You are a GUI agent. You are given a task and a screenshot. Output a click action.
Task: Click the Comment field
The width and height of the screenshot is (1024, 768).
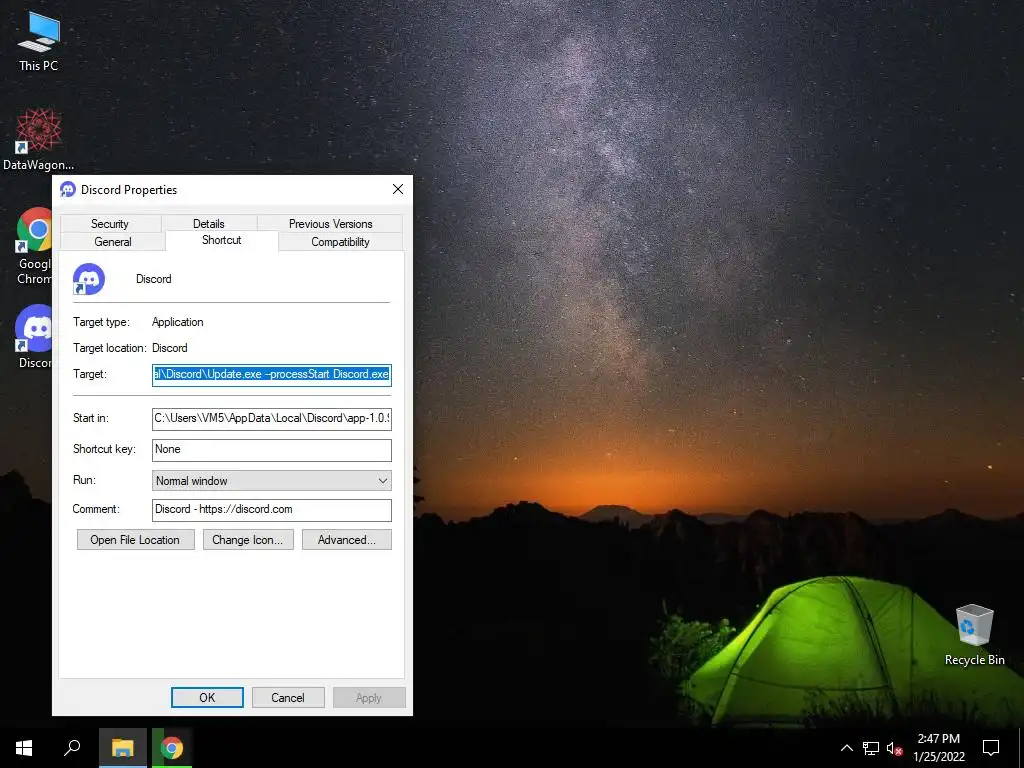pyautogui.click(x=272, y=510)
